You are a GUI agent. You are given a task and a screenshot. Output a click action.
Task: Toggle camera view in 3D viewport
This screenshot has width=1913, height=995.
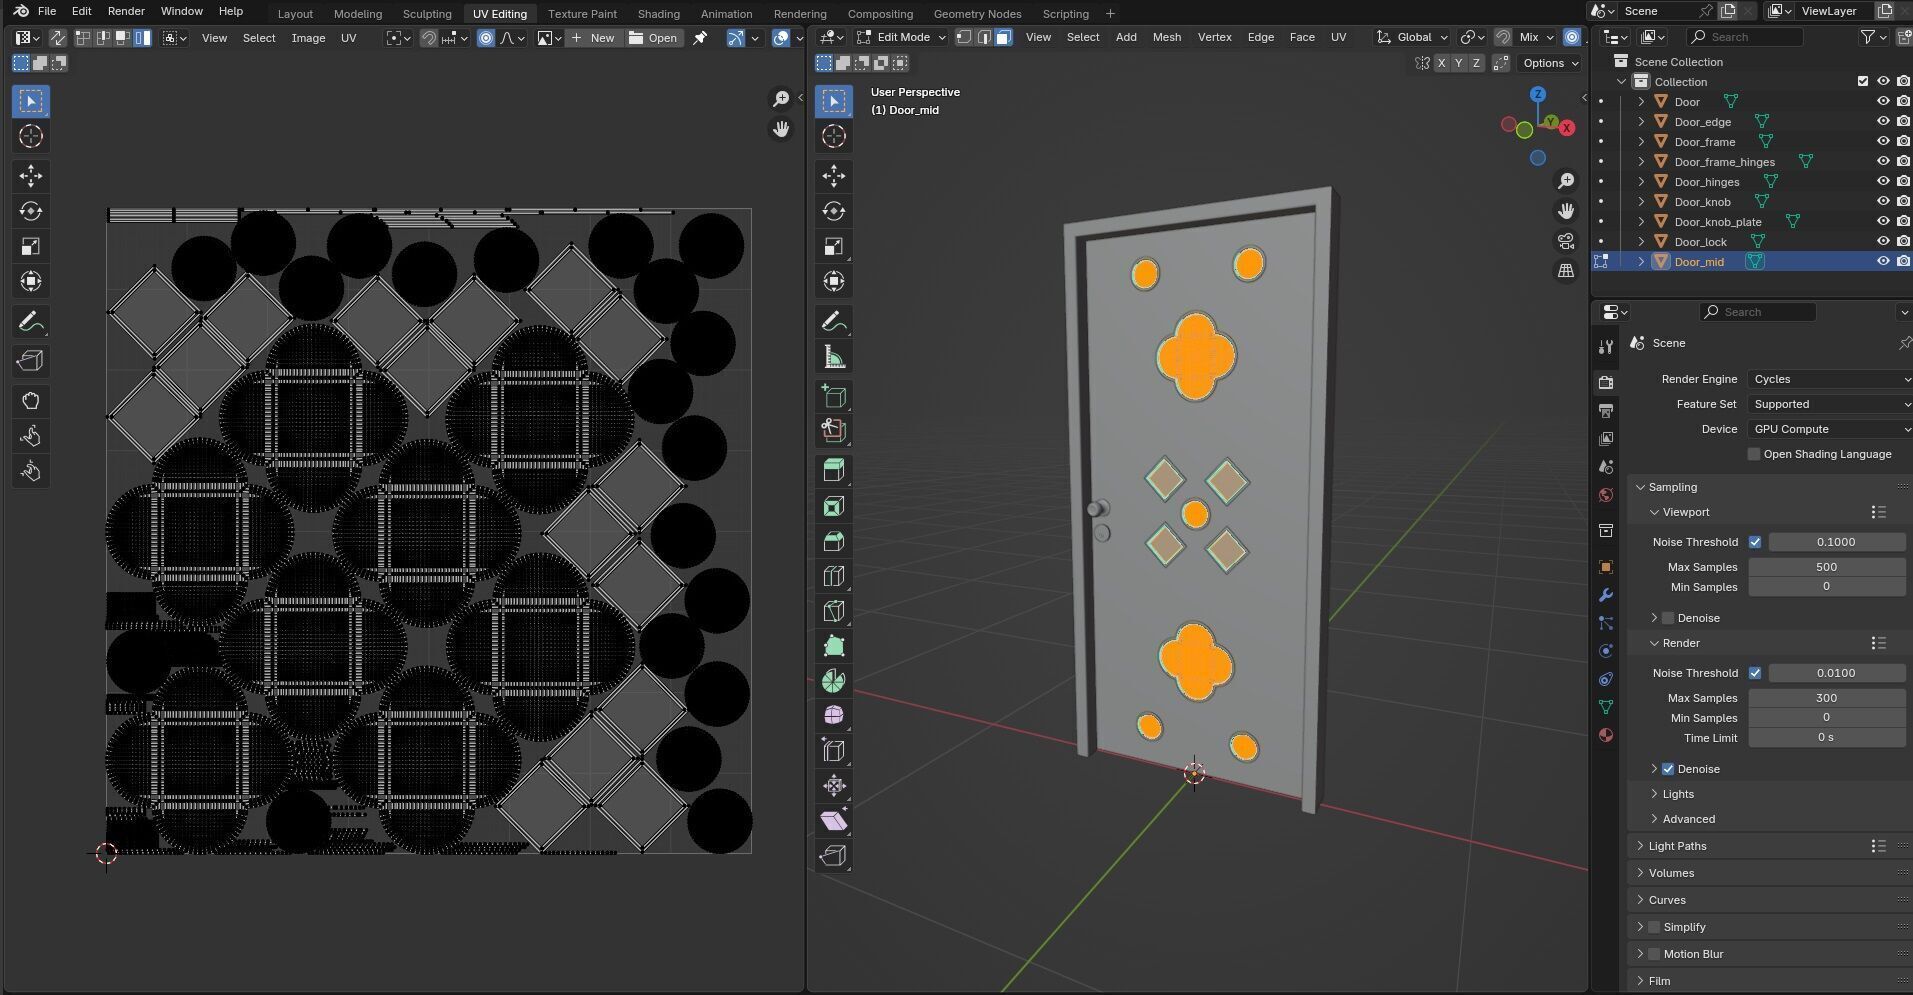tap(1566, 241)
